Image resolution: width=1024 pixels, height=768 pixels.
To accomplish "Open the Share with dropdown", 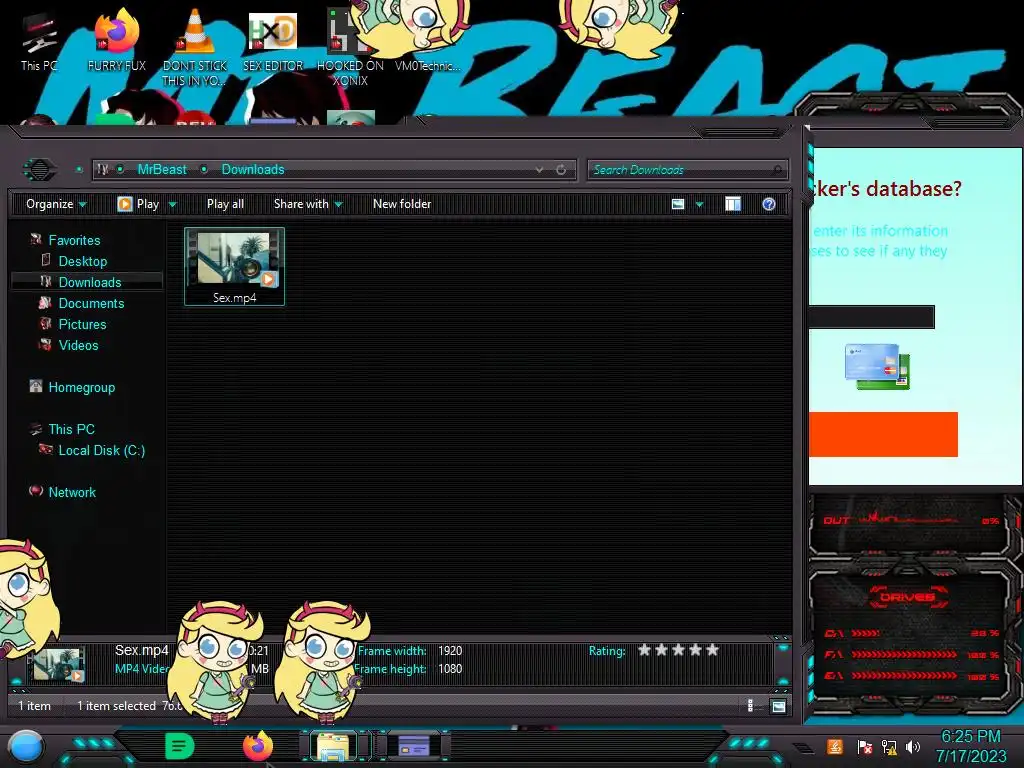I will (308, 204).
